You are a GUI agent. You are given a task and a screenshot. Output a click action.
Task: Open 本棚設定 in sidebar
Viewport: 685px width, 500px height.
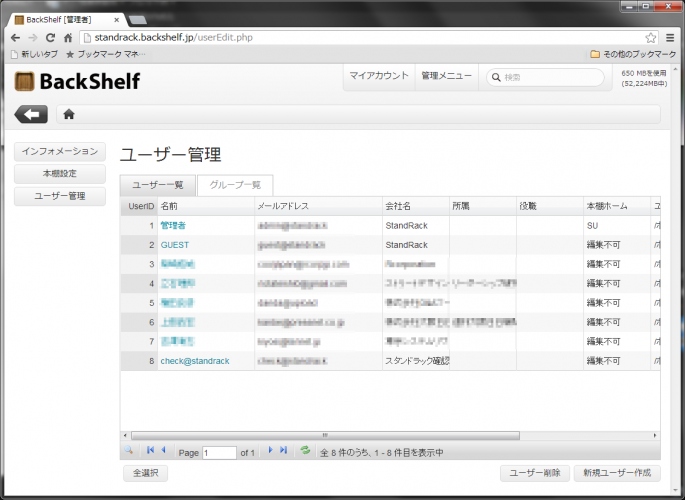(x=60, y=174)
